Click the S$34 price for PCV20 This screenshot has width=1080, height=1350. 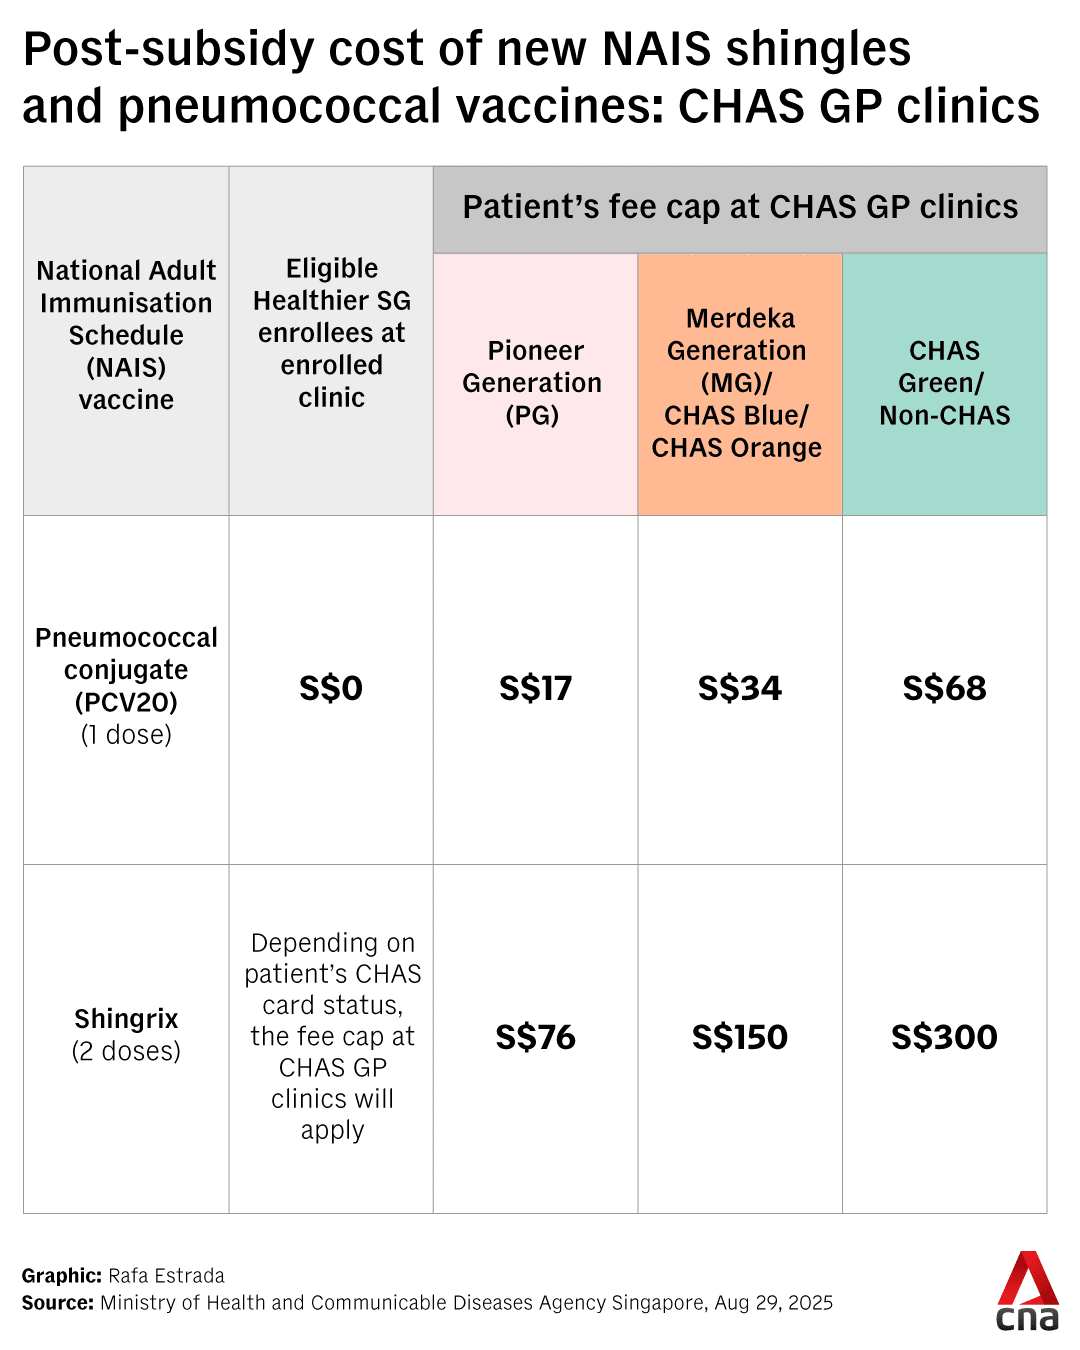[x=740, y=688]
